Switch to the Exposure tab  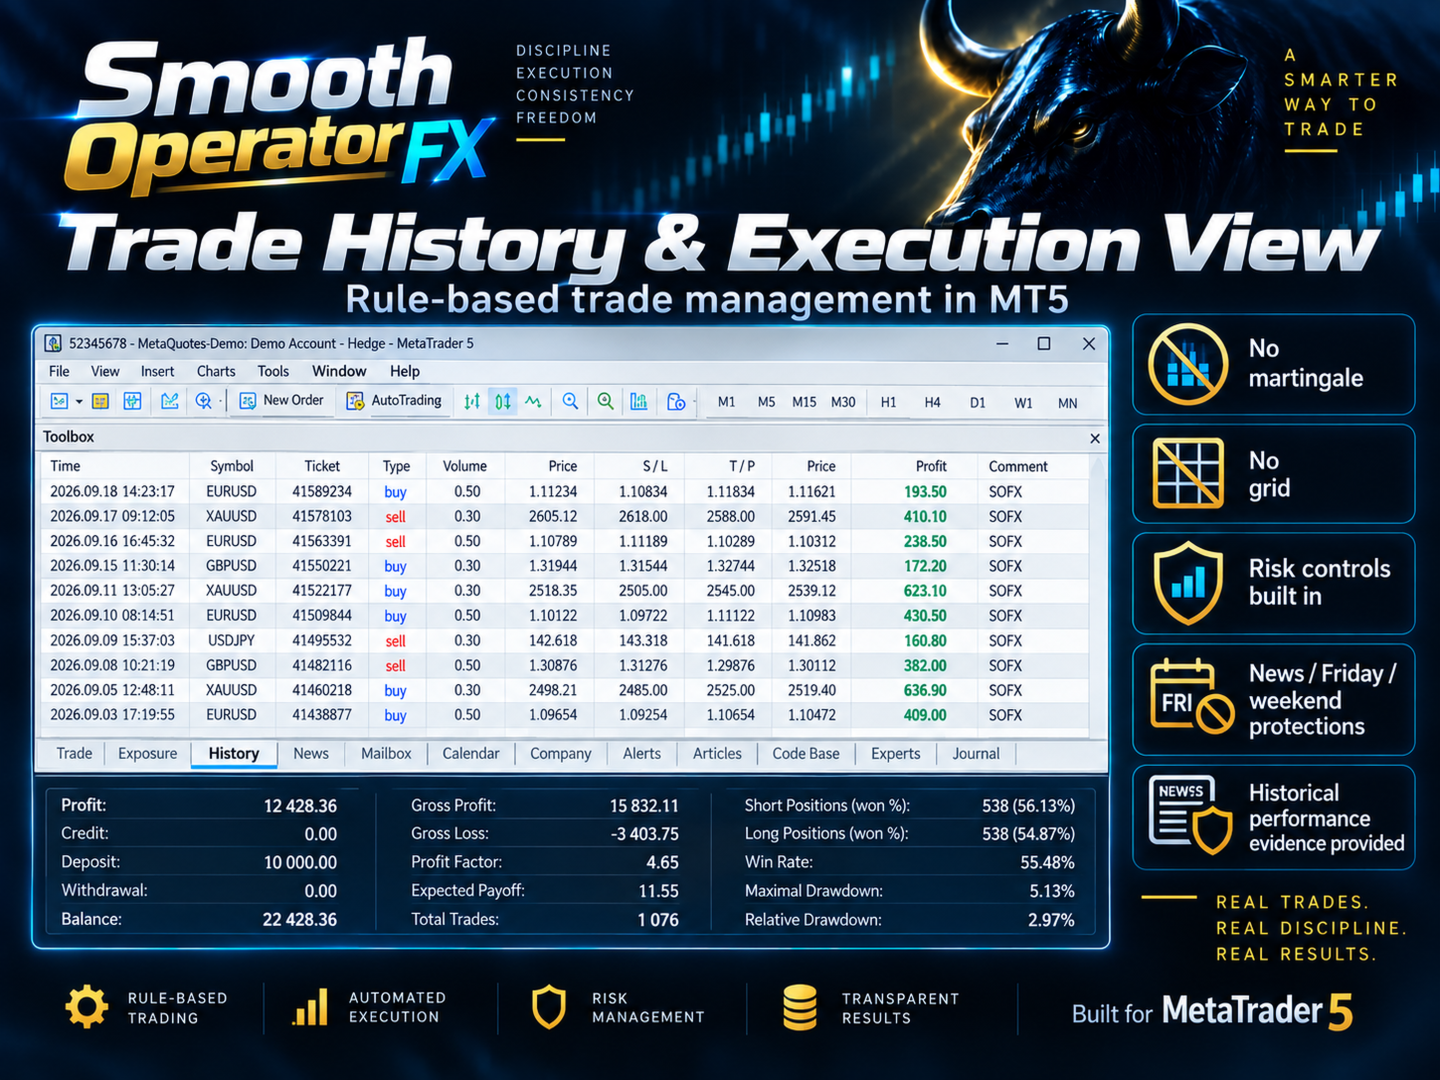147,754
